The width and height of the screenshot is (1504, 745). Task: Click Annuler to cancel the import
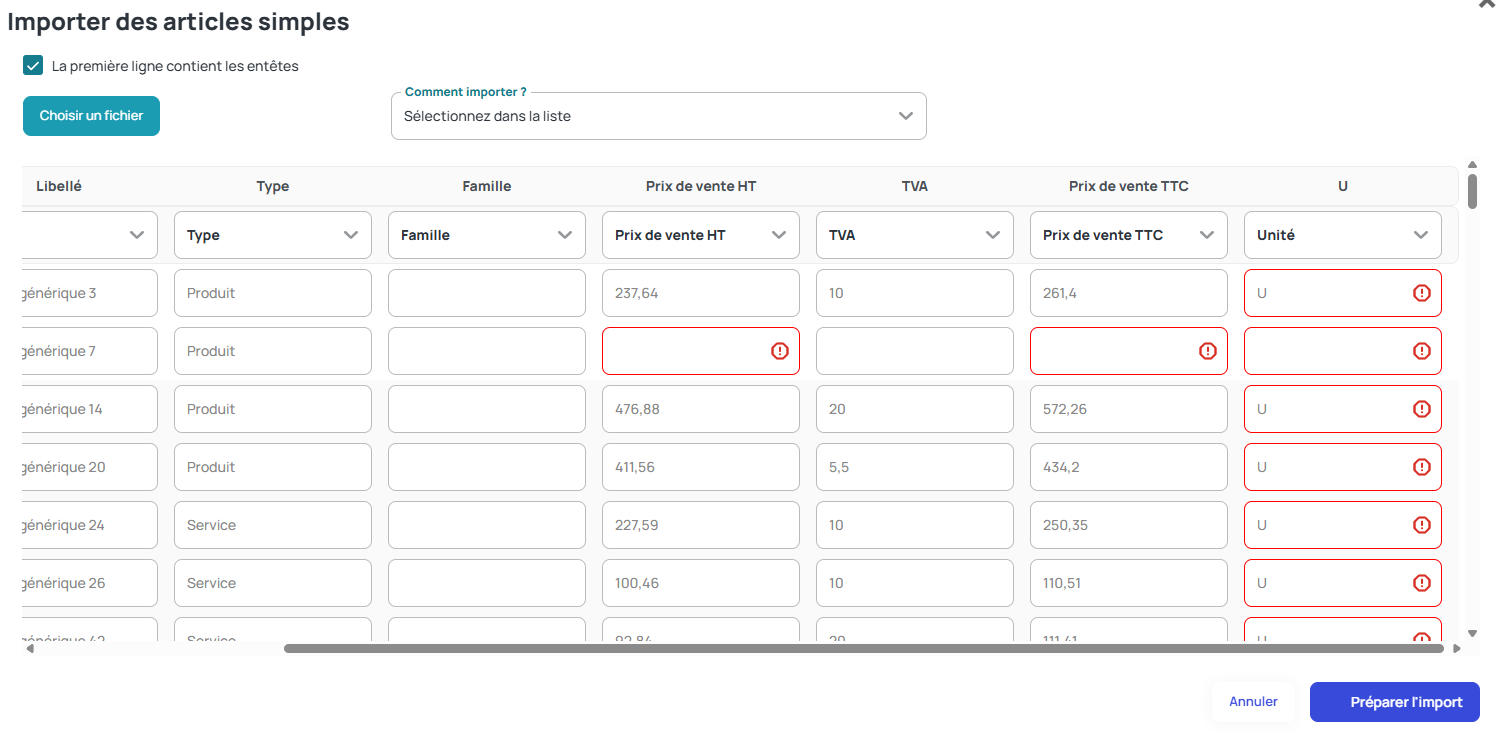pos(1253,702)
